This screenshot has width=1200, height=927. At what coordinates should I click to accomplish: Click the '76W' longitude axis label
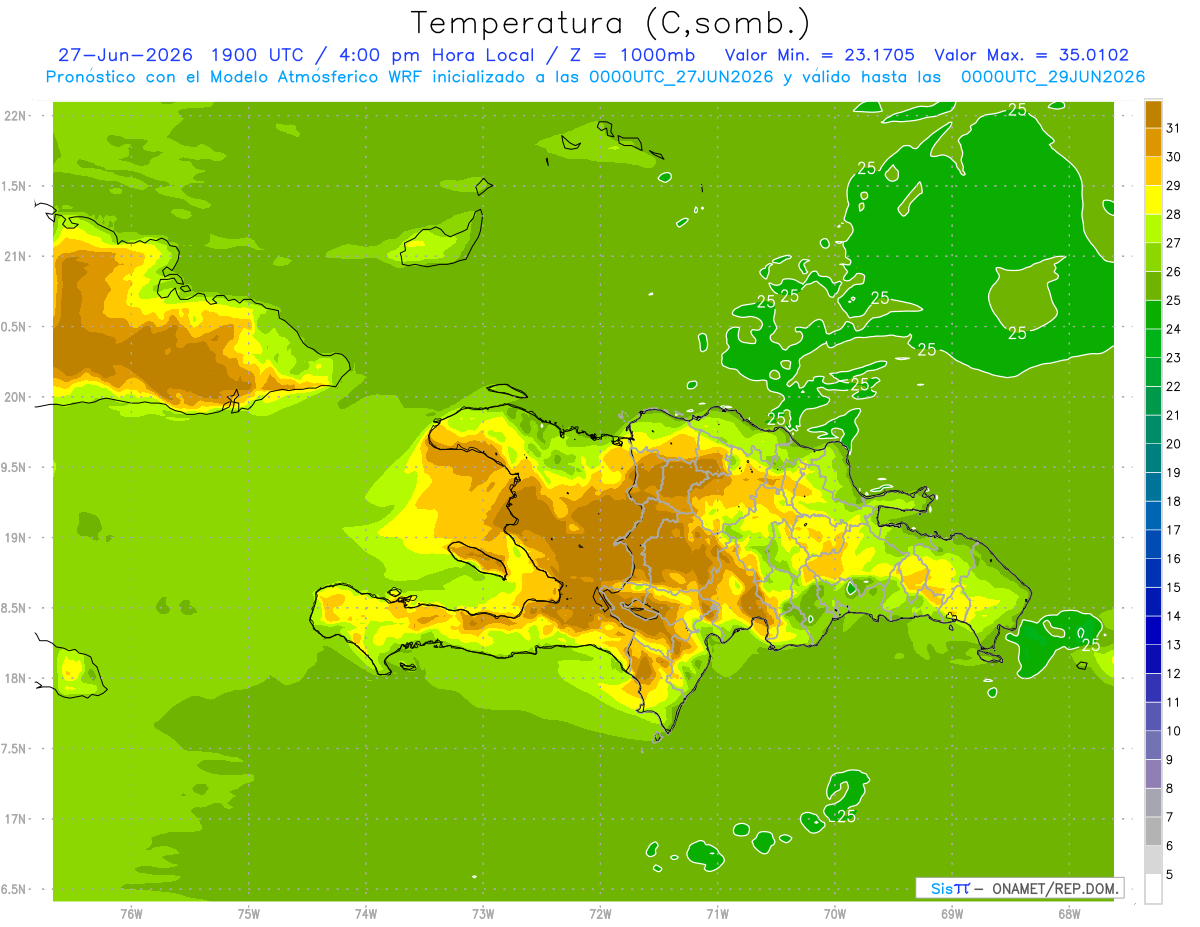click(131, 914)
